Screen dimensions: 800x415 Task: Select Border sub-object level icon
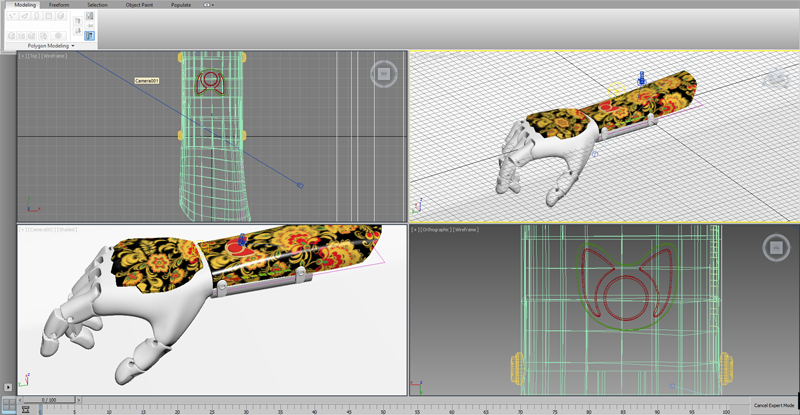(x=36, y=16)
